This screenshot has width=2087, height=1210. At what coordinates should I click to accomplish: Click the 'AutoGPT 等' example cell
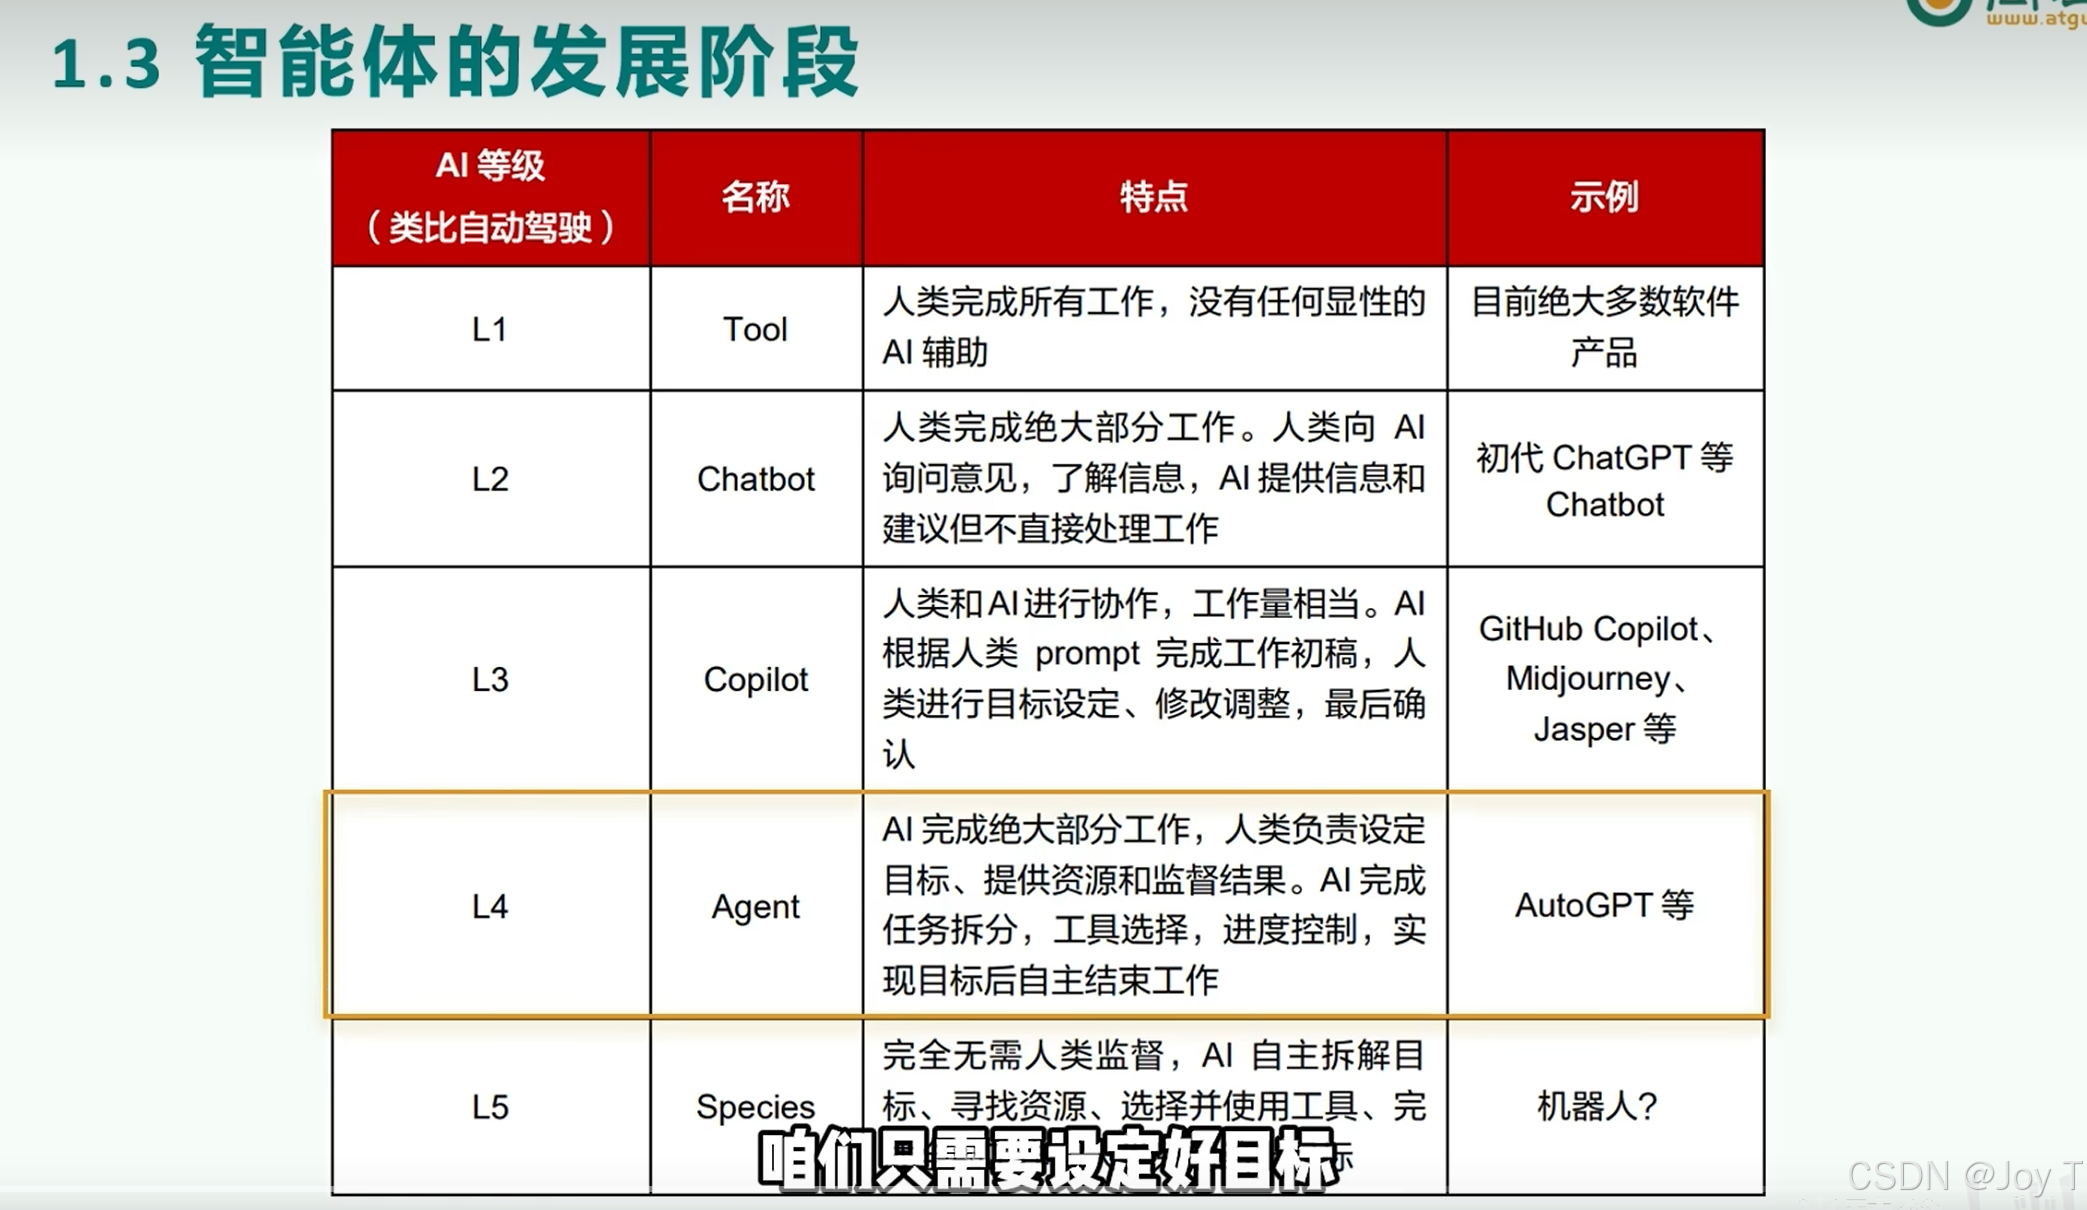[x=1604, y=905]
